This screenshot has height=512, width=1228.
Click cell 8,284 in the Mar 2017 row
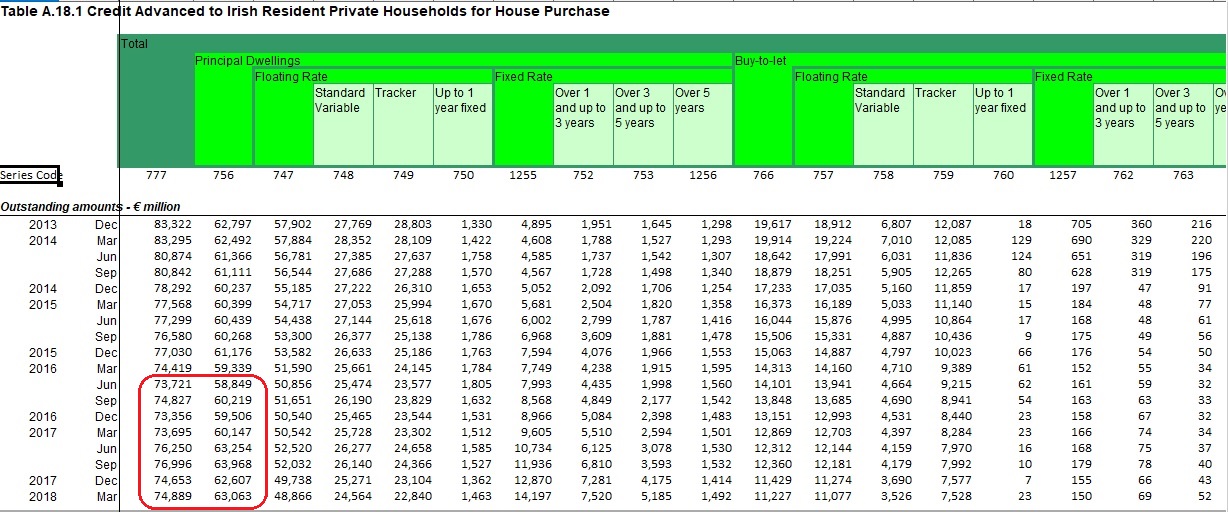pos(955,433)
